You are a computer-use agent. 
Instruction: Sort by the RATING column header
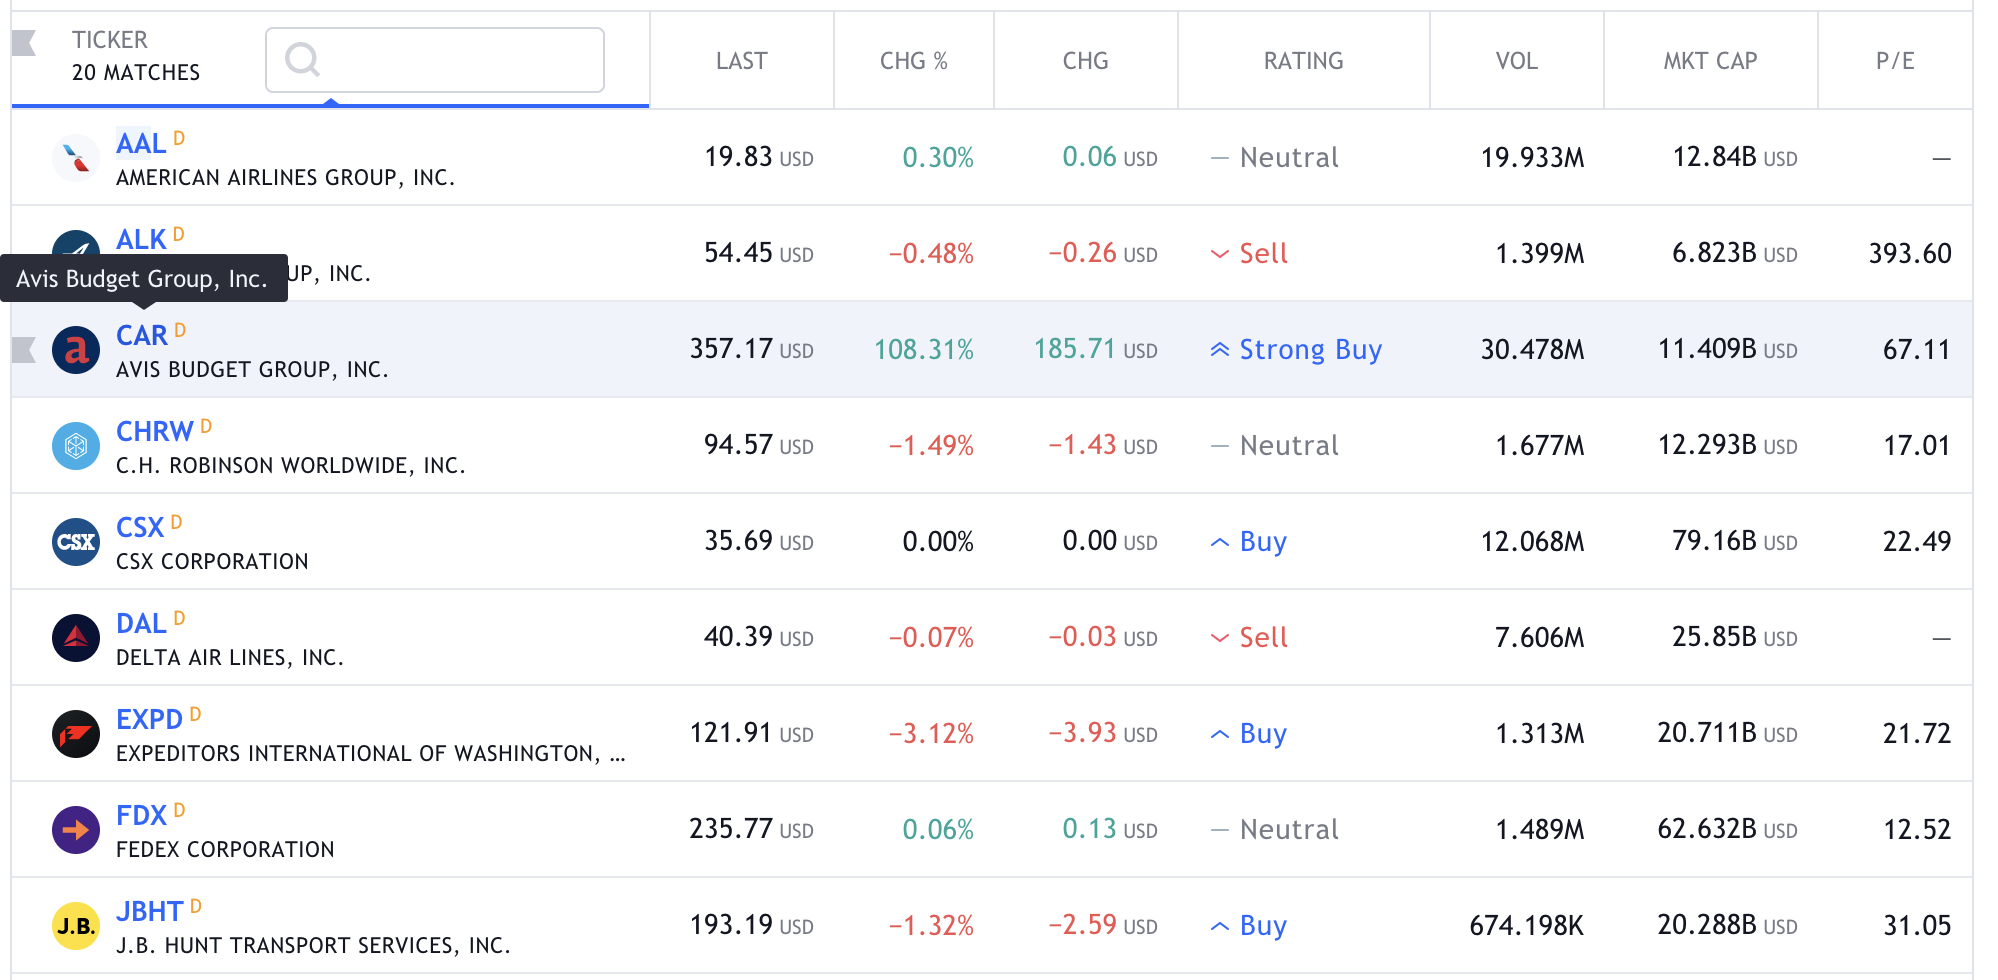click(x=1303, y=61)
